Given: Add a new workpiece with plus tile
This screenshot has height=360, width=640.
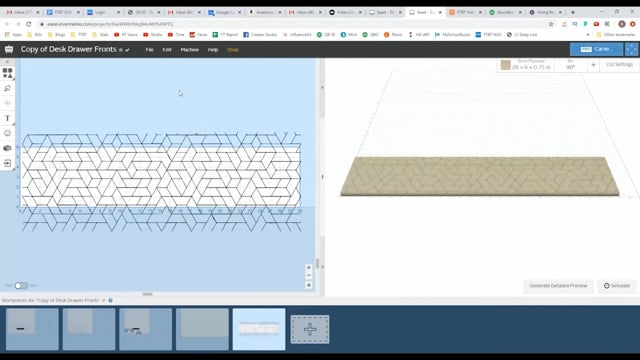Looking at the screenshot, I should click(310, 329).
